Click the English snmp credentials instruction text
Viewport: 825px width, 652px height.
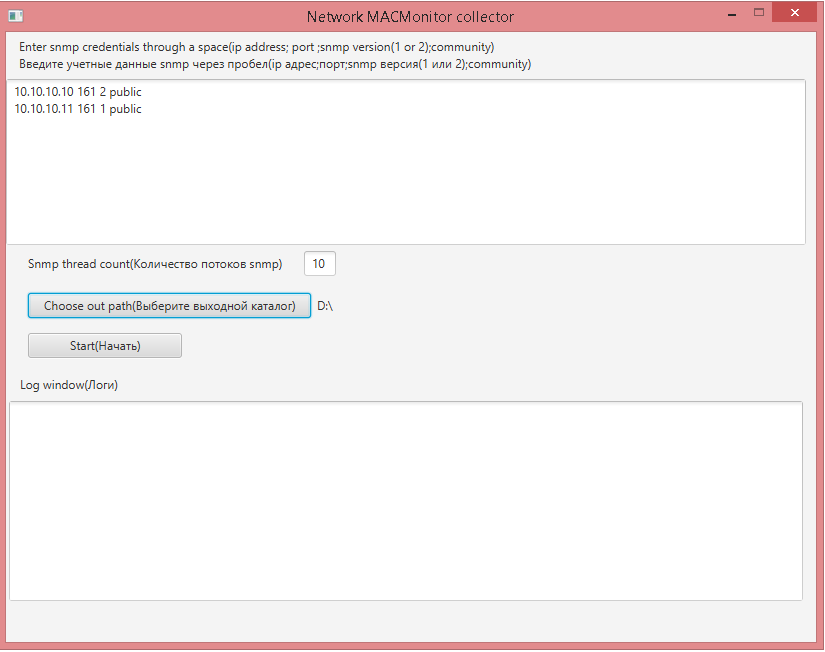point(256,47)
